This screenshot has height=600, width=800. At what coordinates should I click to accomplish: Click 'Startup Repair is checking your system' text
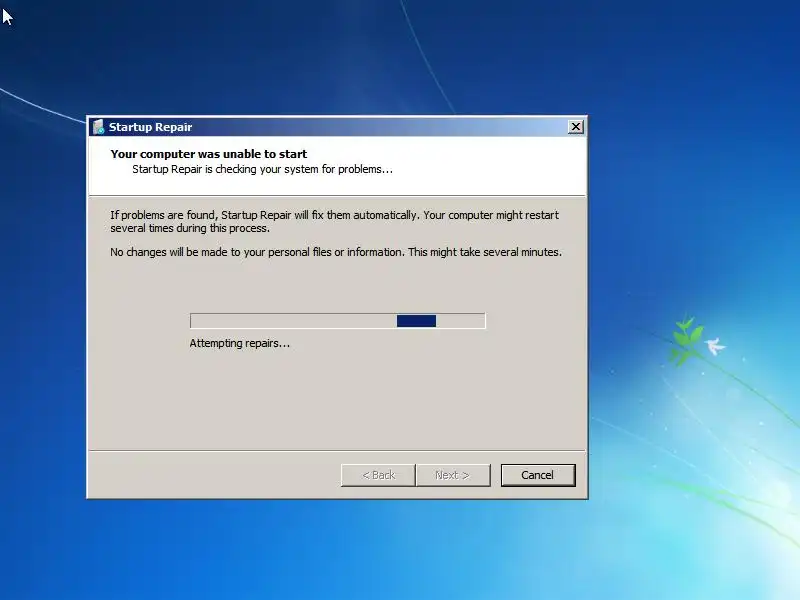pos(262,169)
